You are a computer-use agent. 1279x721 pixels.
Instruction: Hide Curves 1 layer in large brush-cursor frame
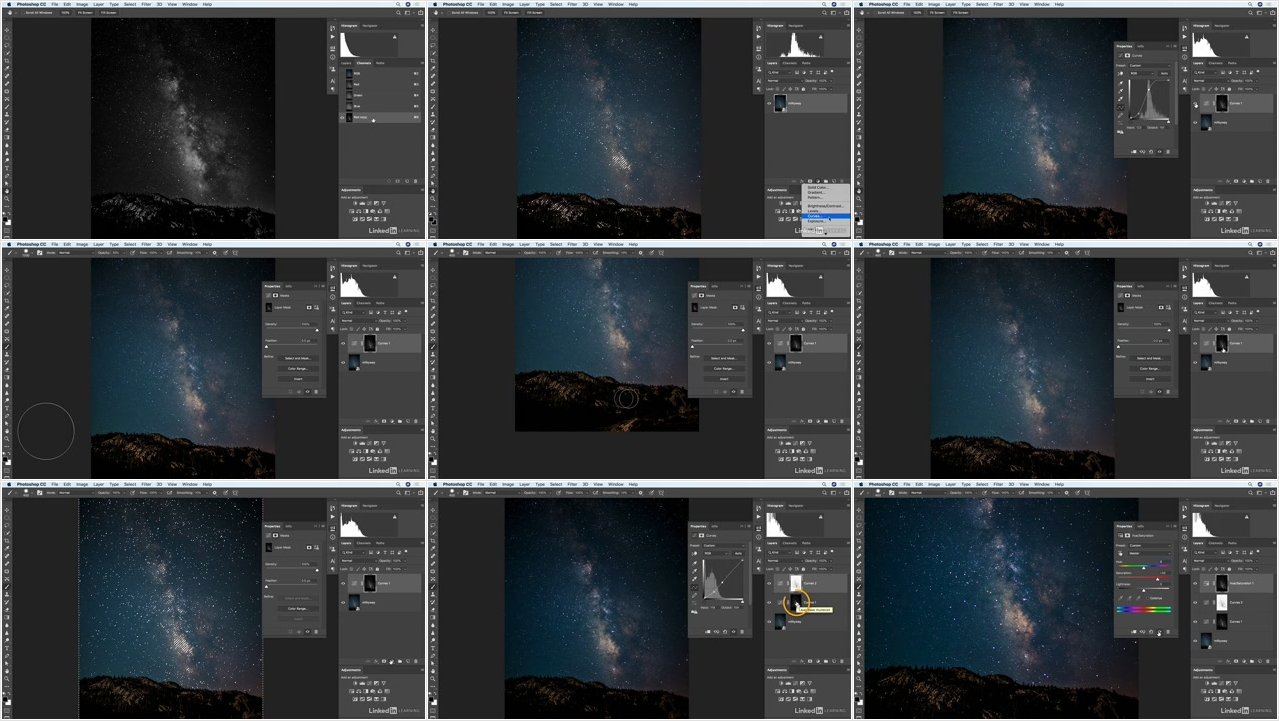(x=343, y=344)
